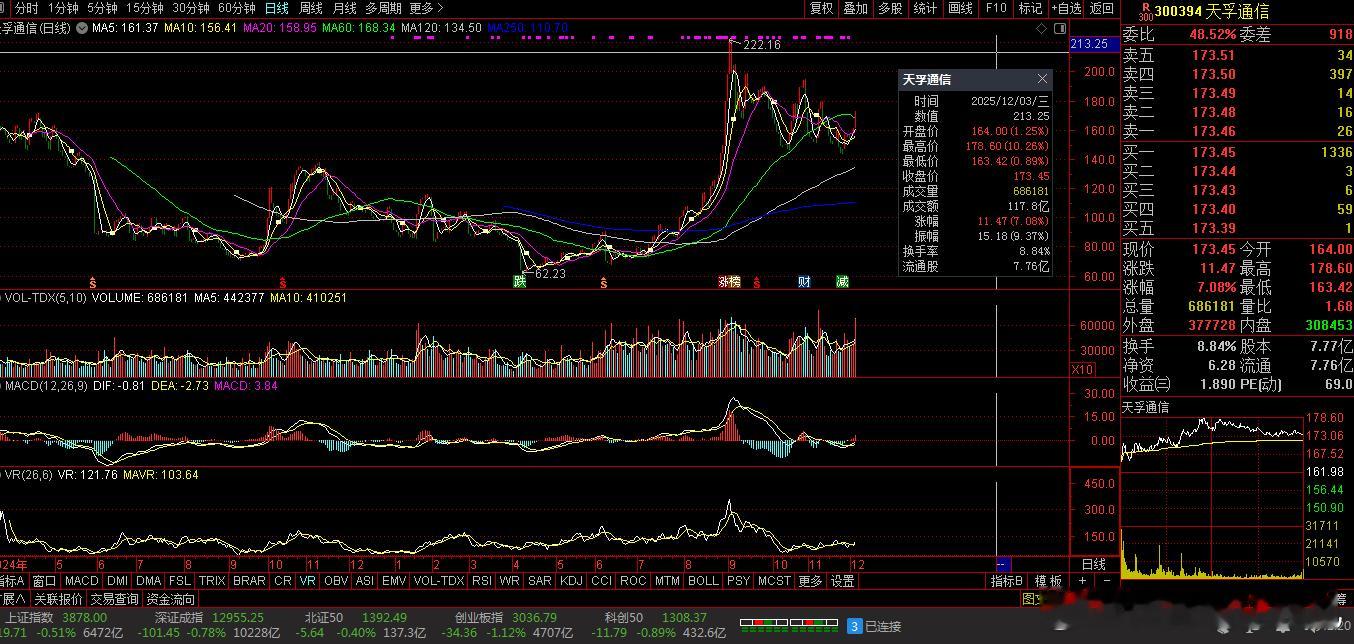The width and height of the screenshot is (1354, 644).
Task: Click the R300 badge next to 300394
Action: (x=1145, y=11)
